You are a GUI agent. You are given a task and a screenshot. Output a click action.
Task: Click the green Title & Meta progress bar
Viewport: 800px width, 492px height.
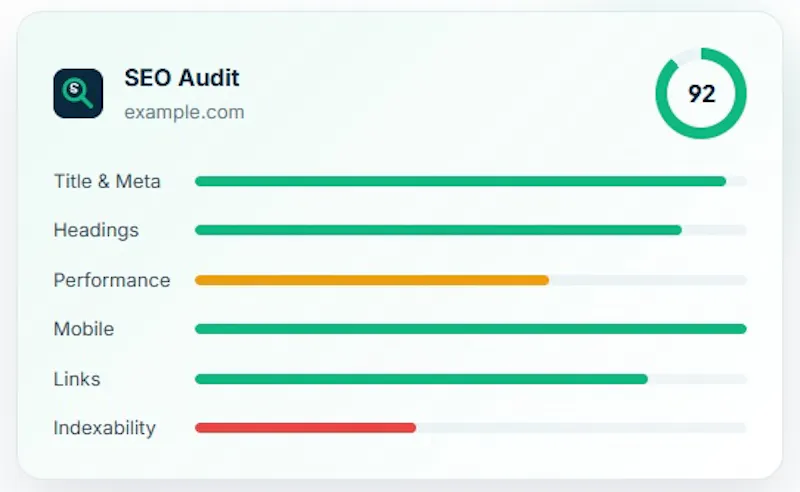[460, 181]
